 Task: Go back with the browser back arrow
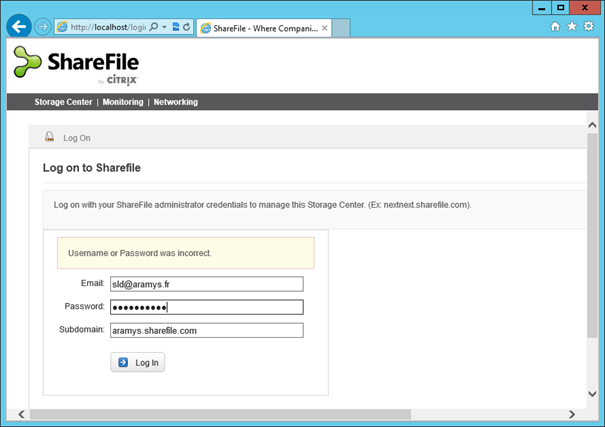[19, 27]
